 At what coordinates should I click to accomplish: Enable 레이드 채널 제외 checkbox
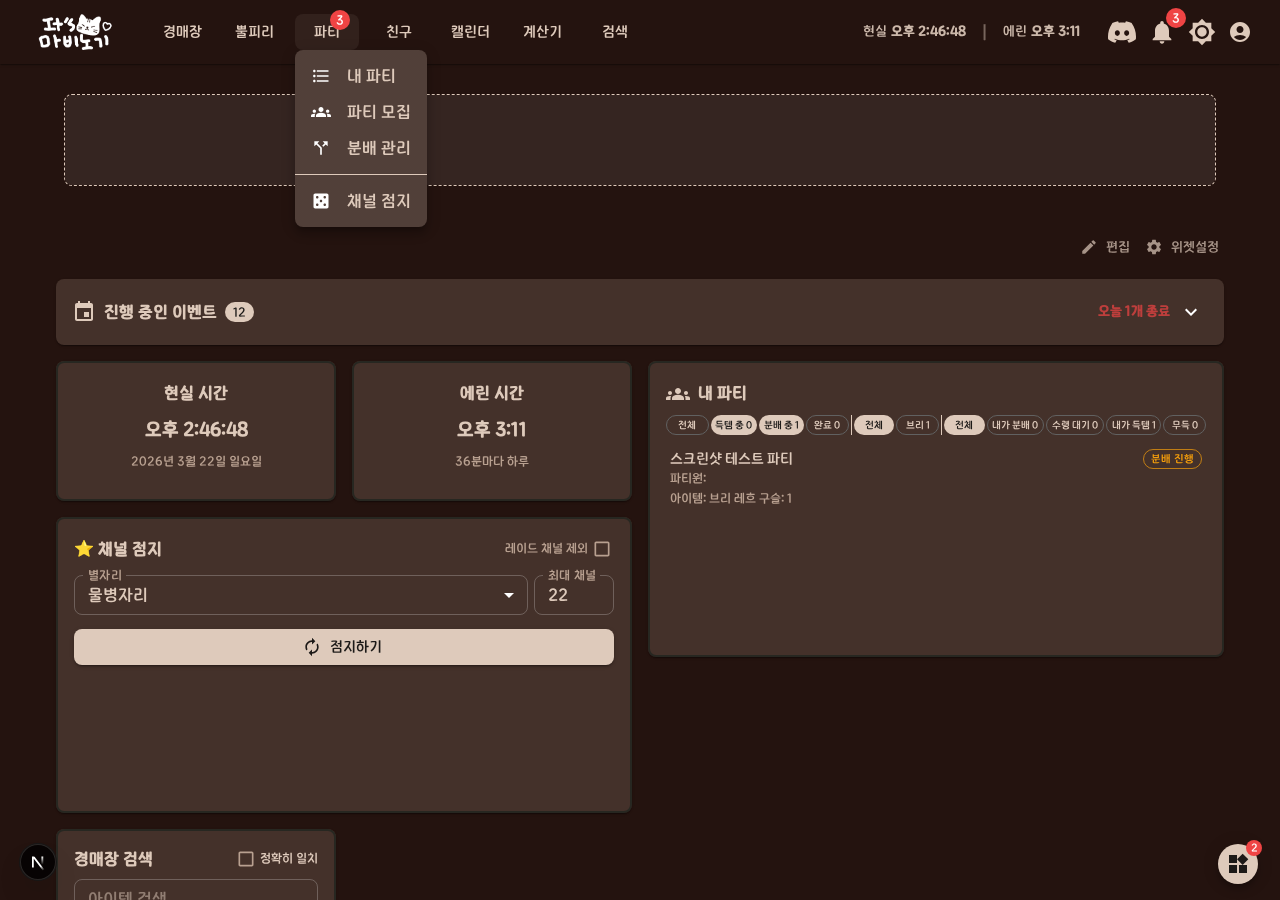click(602, 549)
